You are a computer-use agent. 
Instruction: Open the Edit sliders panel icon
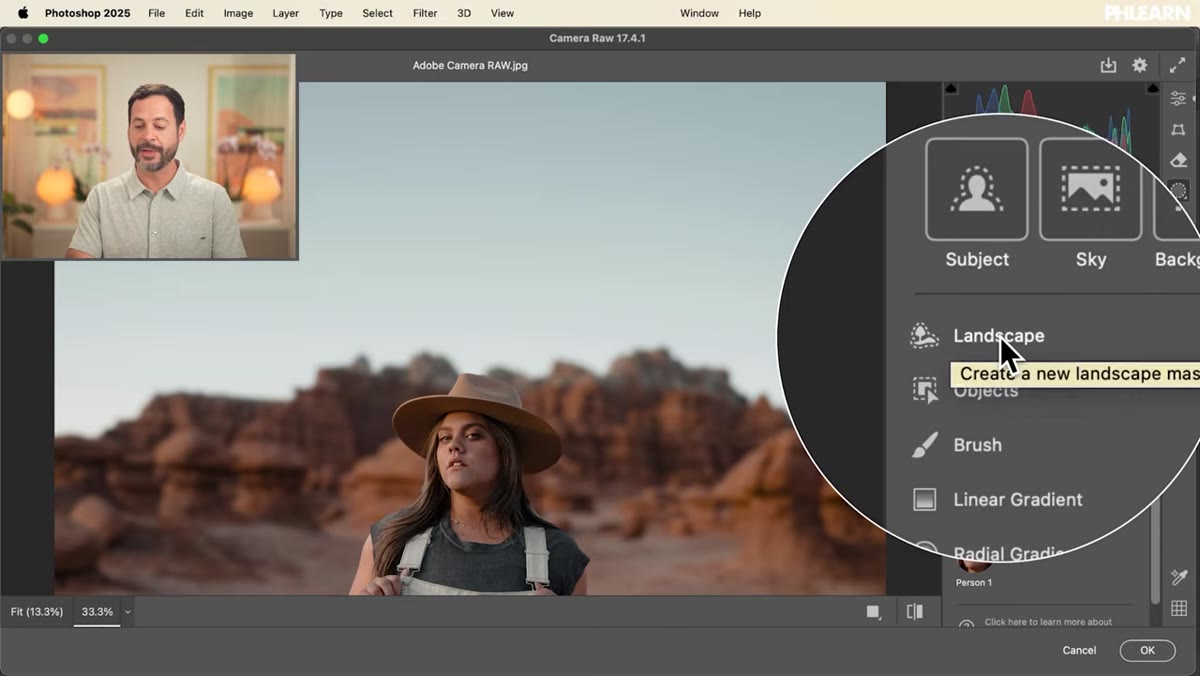pyautogui.click(x=1179, y=98)
